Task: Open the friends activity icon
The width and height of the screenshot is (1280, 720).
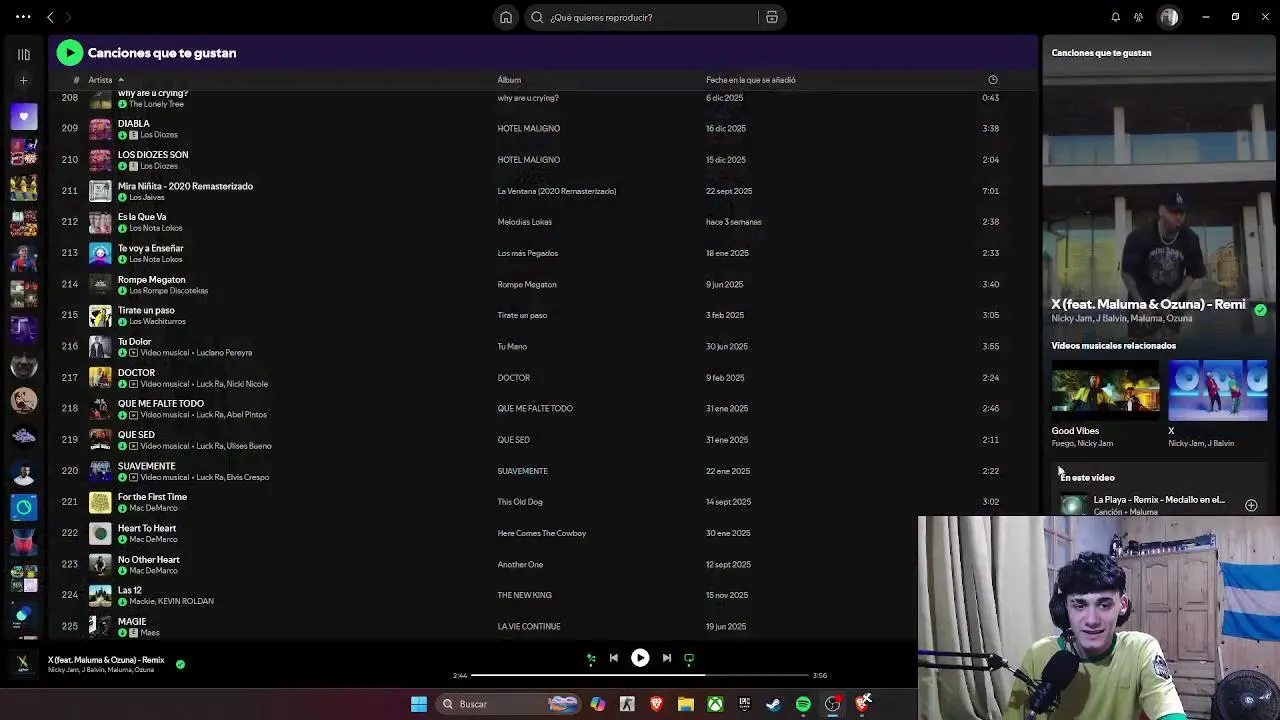Action: pos(1138,17)
